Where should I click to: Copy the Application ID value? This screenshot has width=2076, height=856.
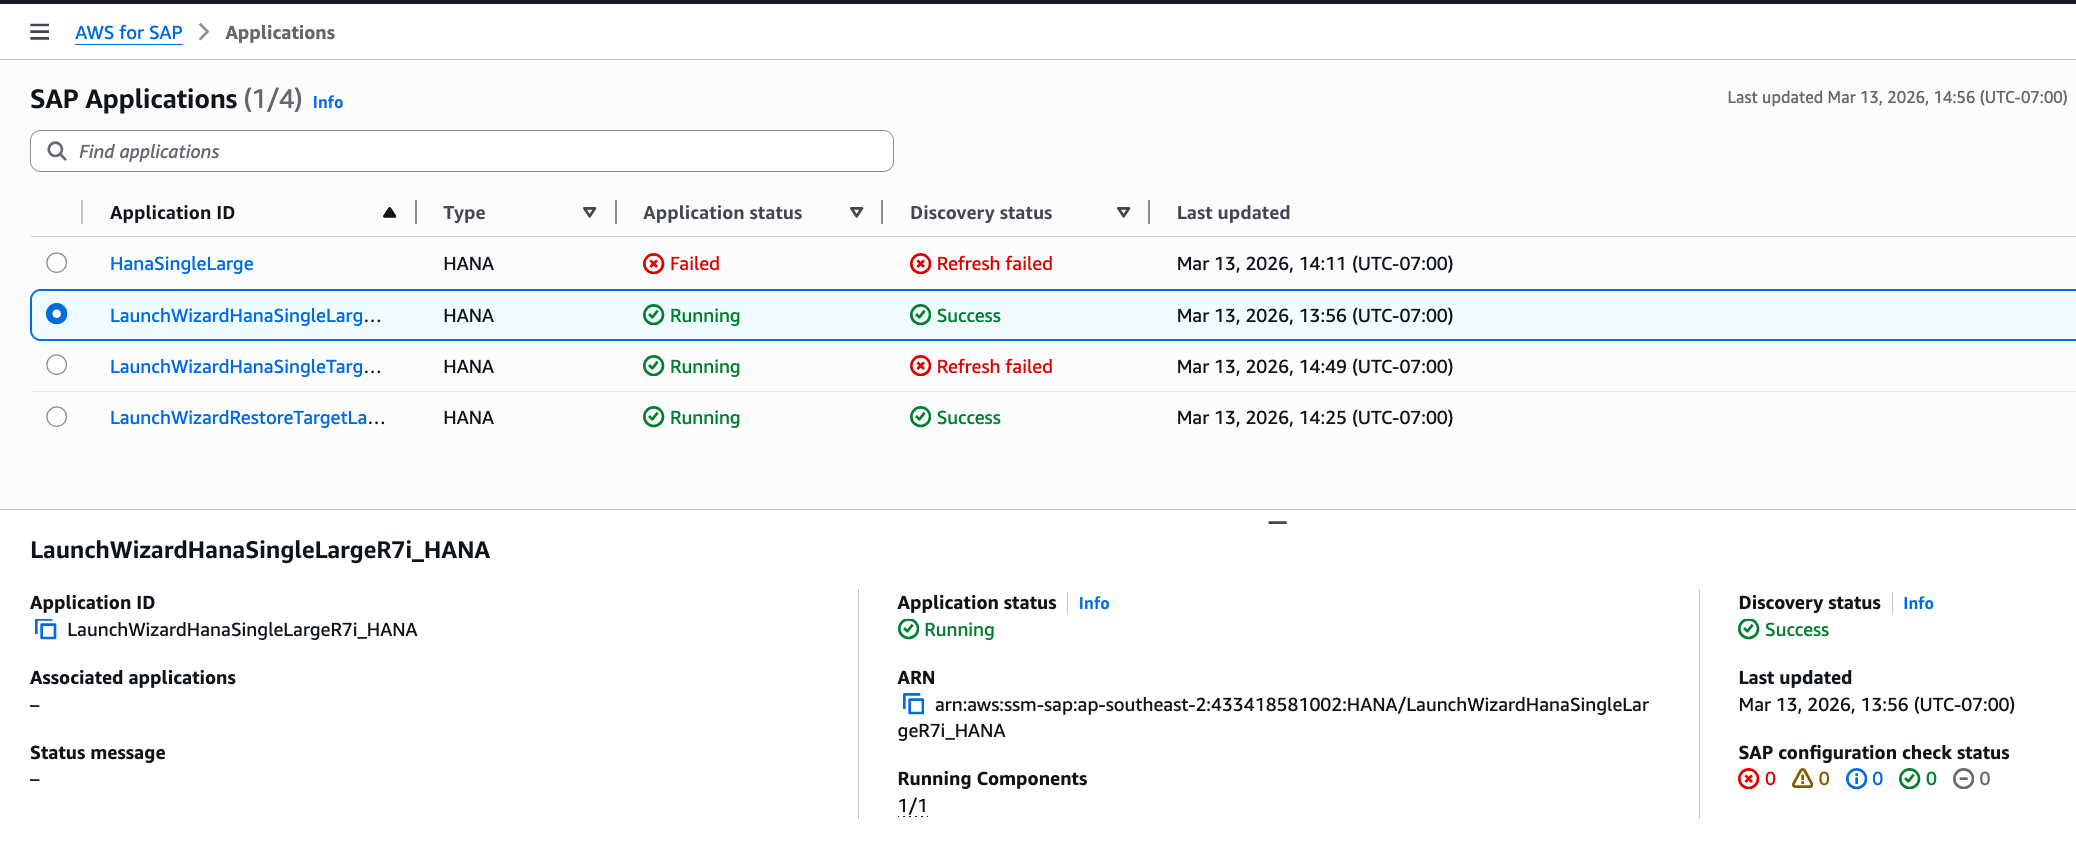pos(46,629)
